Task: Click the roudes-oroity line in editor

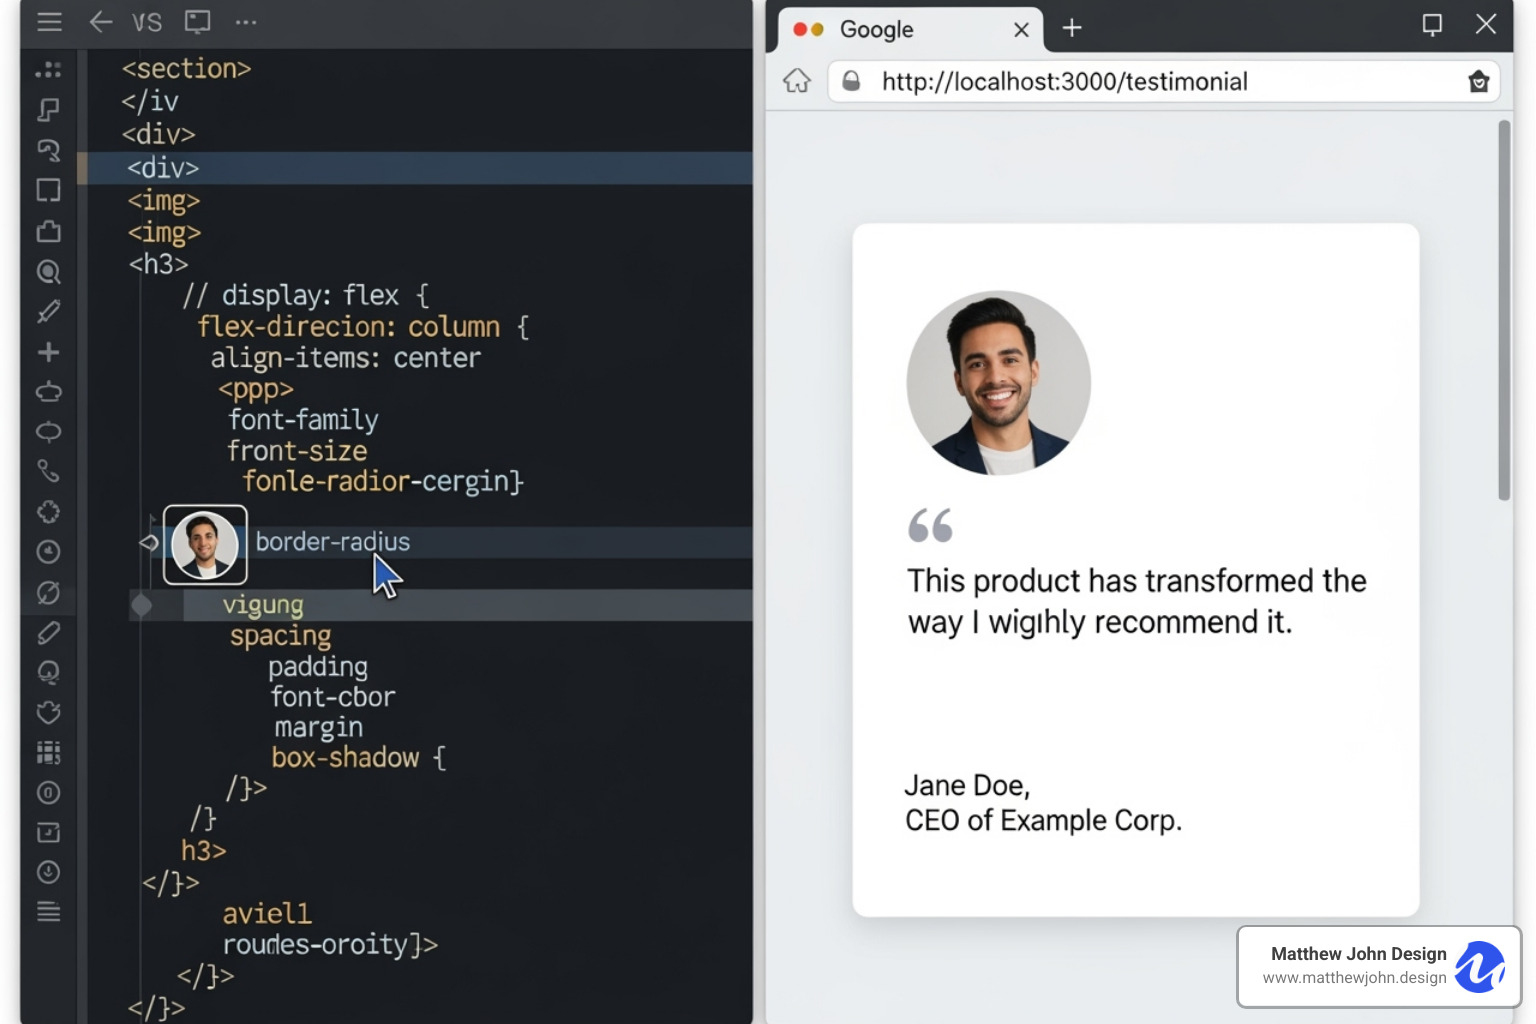Action: point(330,945)
